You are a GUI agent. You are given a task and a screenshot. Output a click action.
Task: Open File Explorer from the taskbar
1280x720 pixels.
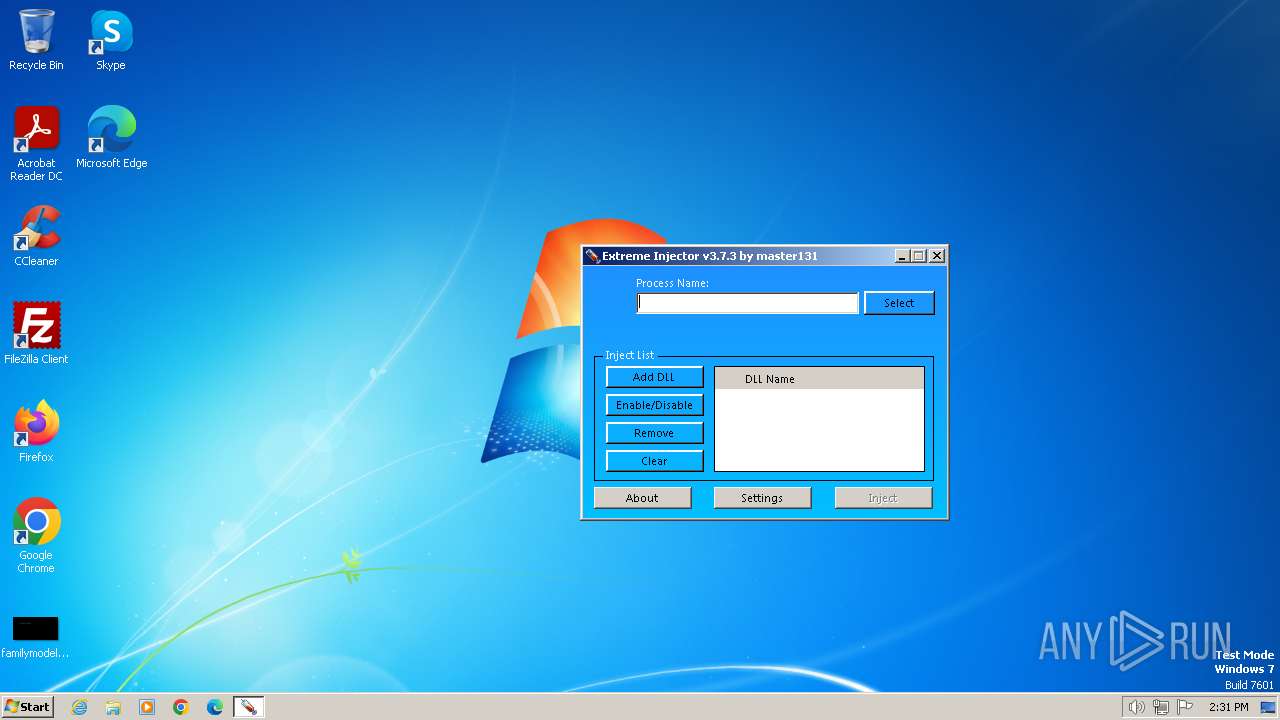113,707
